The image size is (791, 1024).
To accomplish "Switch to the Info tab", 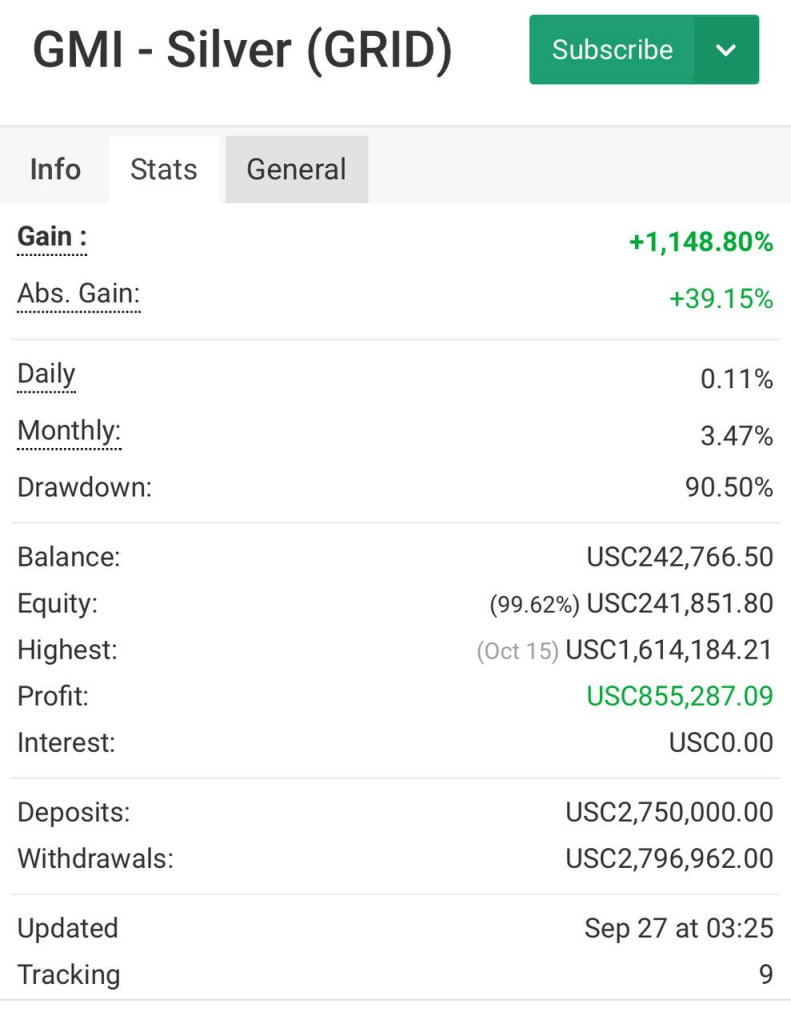I will (x=55, y=170).
